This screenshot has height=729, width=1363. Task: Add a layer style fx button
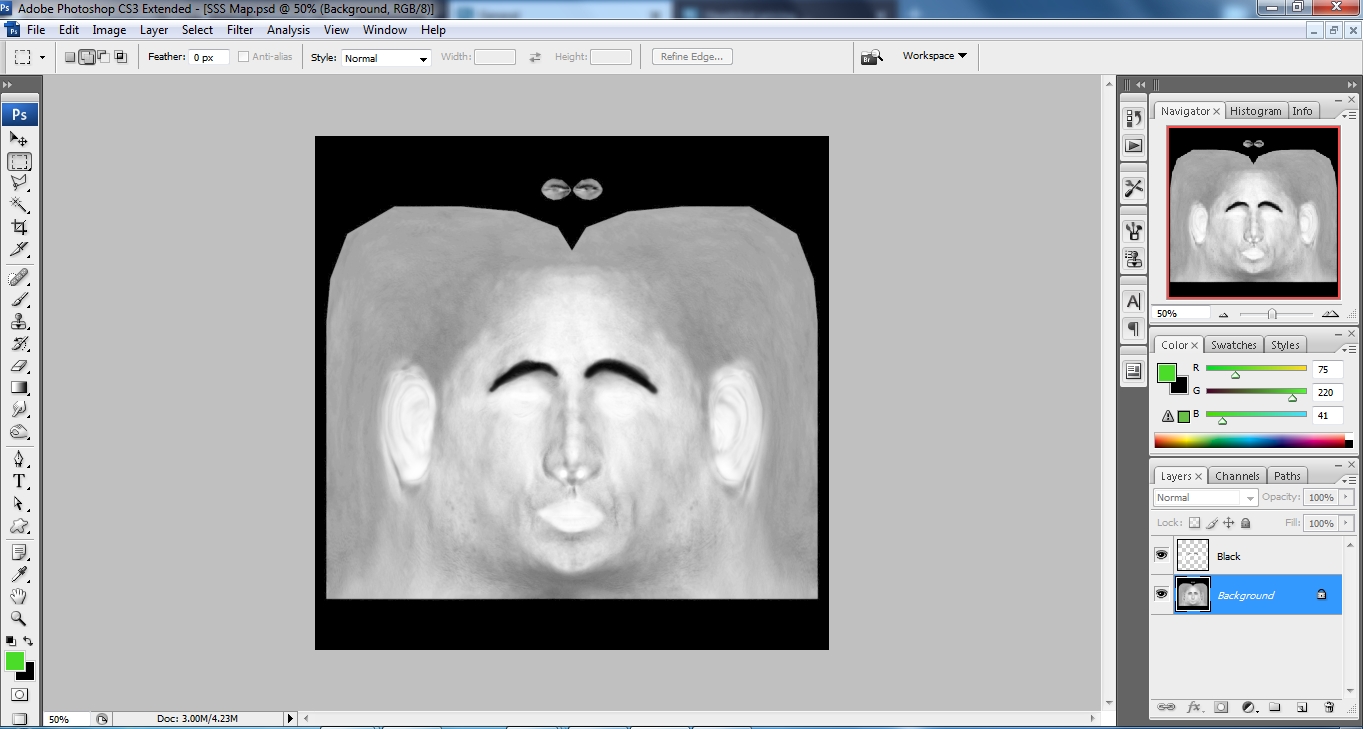[x=1193, y=707]
